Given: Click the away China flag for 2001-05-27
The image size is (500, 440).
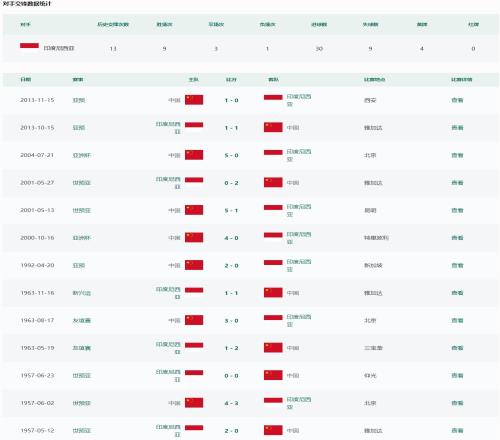Looking at the screenshot, I should (273, 182).
